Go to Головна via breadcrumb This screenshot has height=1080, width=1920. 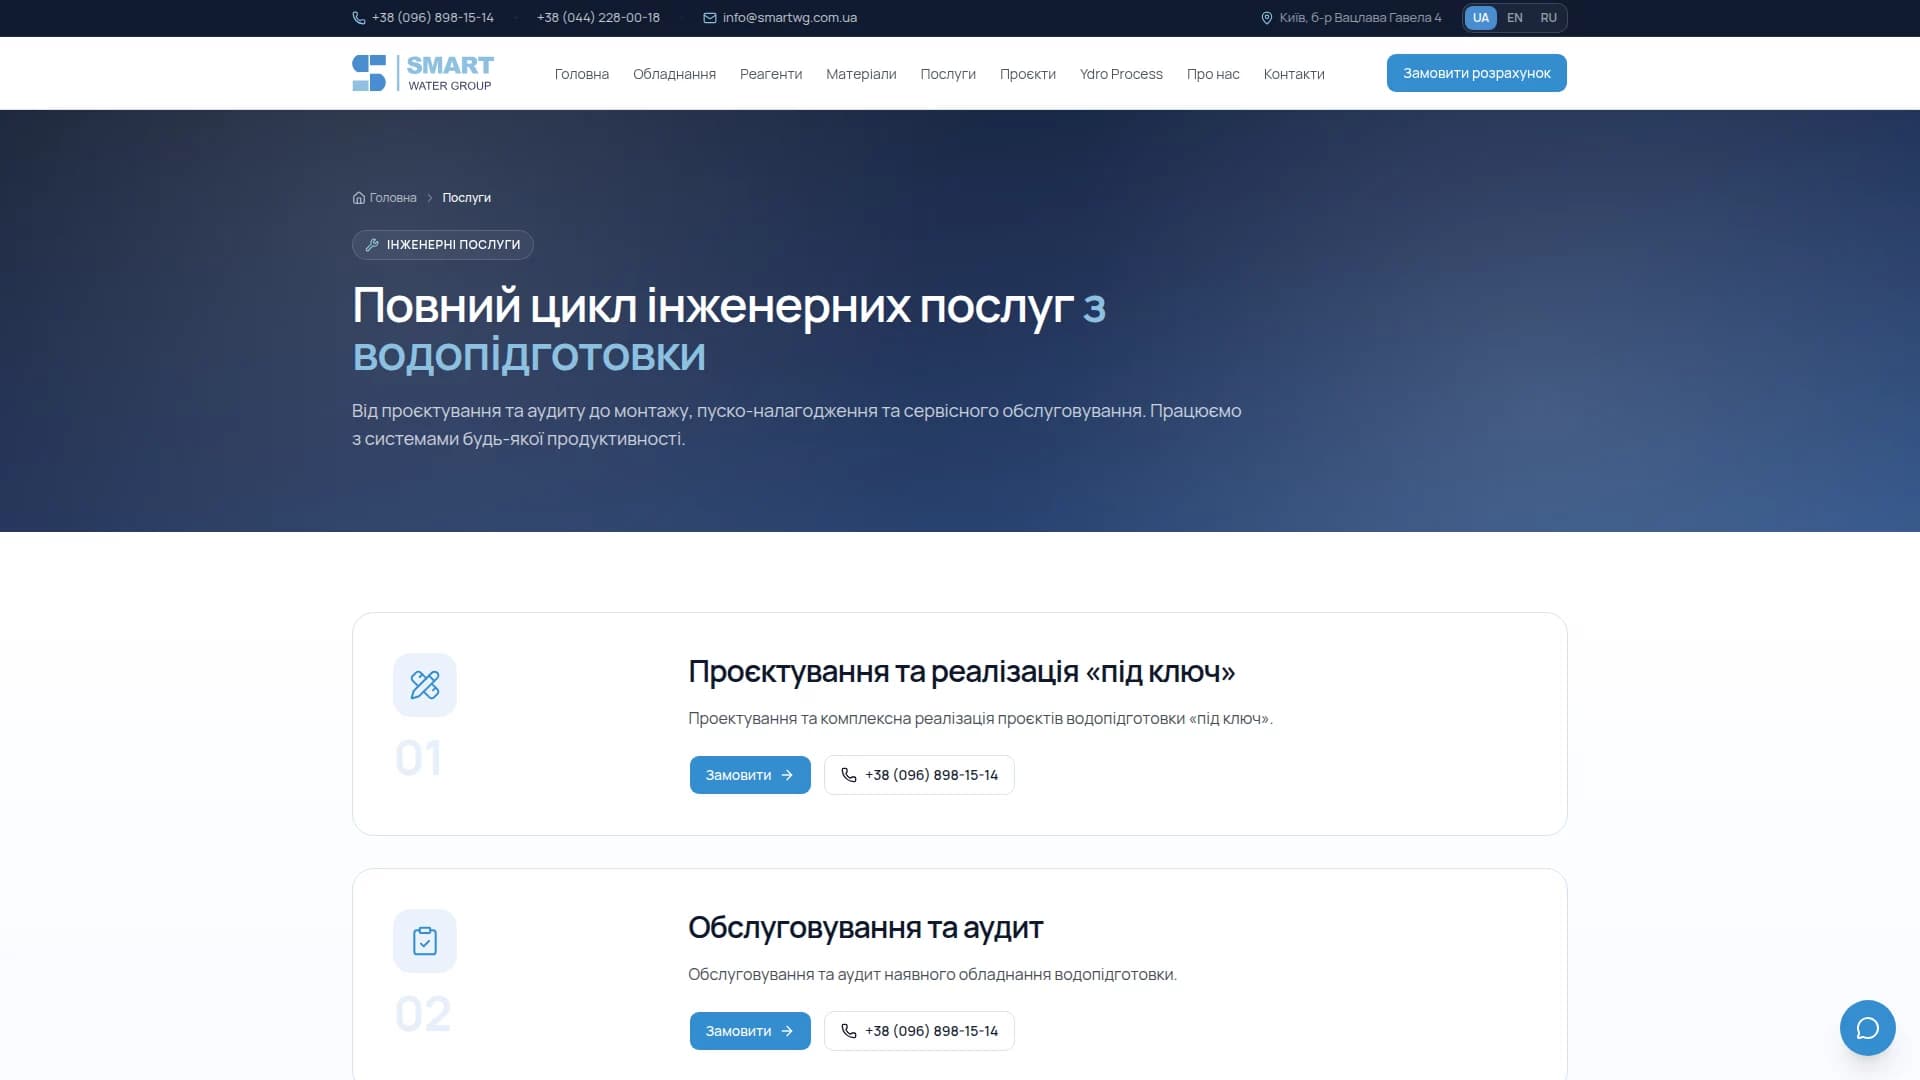click(x=393, y=198)
